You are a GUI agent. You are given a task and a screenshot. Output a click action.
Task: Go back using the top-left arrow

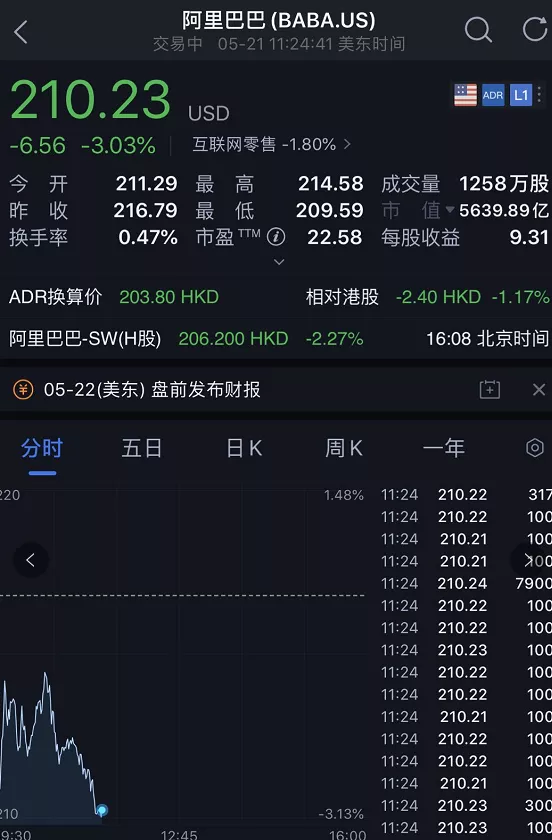click(20, 32)
